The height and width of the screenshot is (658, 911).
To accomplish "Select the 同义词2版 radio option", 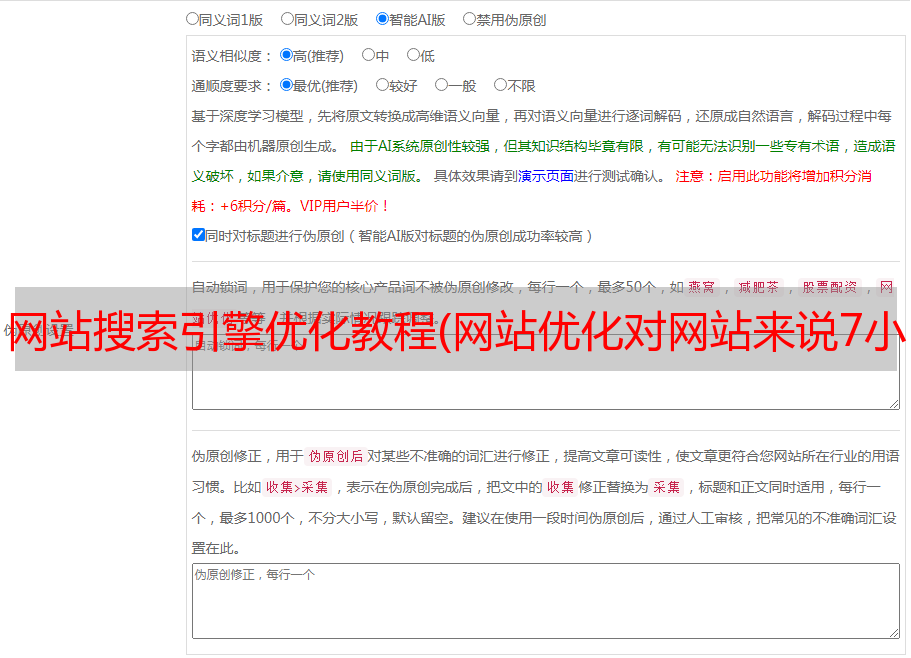I will coord(287,19).
